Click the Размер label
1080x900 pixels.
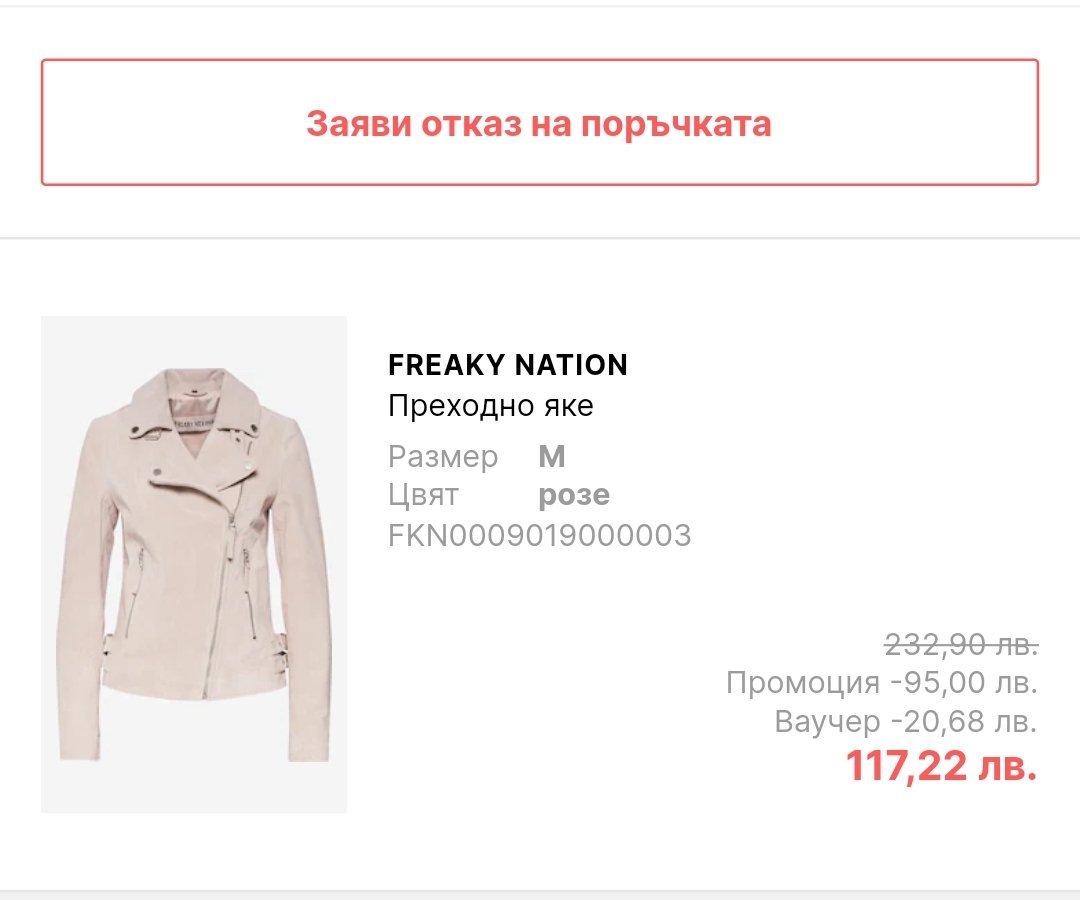[x=442, y=457]
